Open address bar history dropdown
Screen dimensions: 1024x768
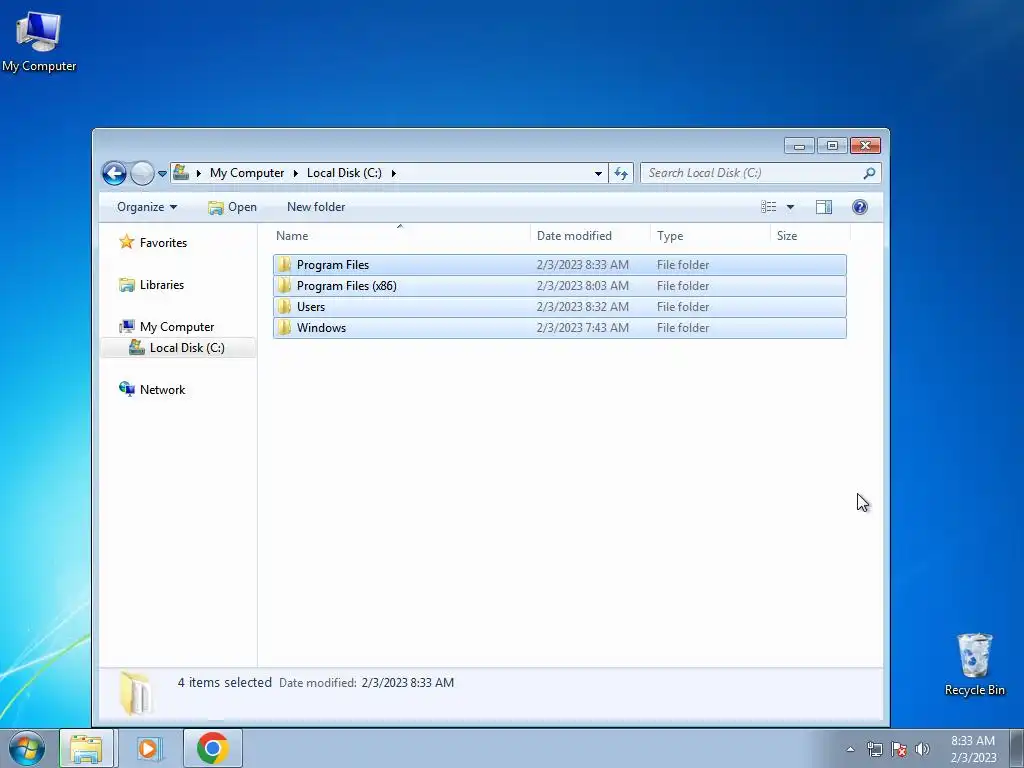[598, 173]
